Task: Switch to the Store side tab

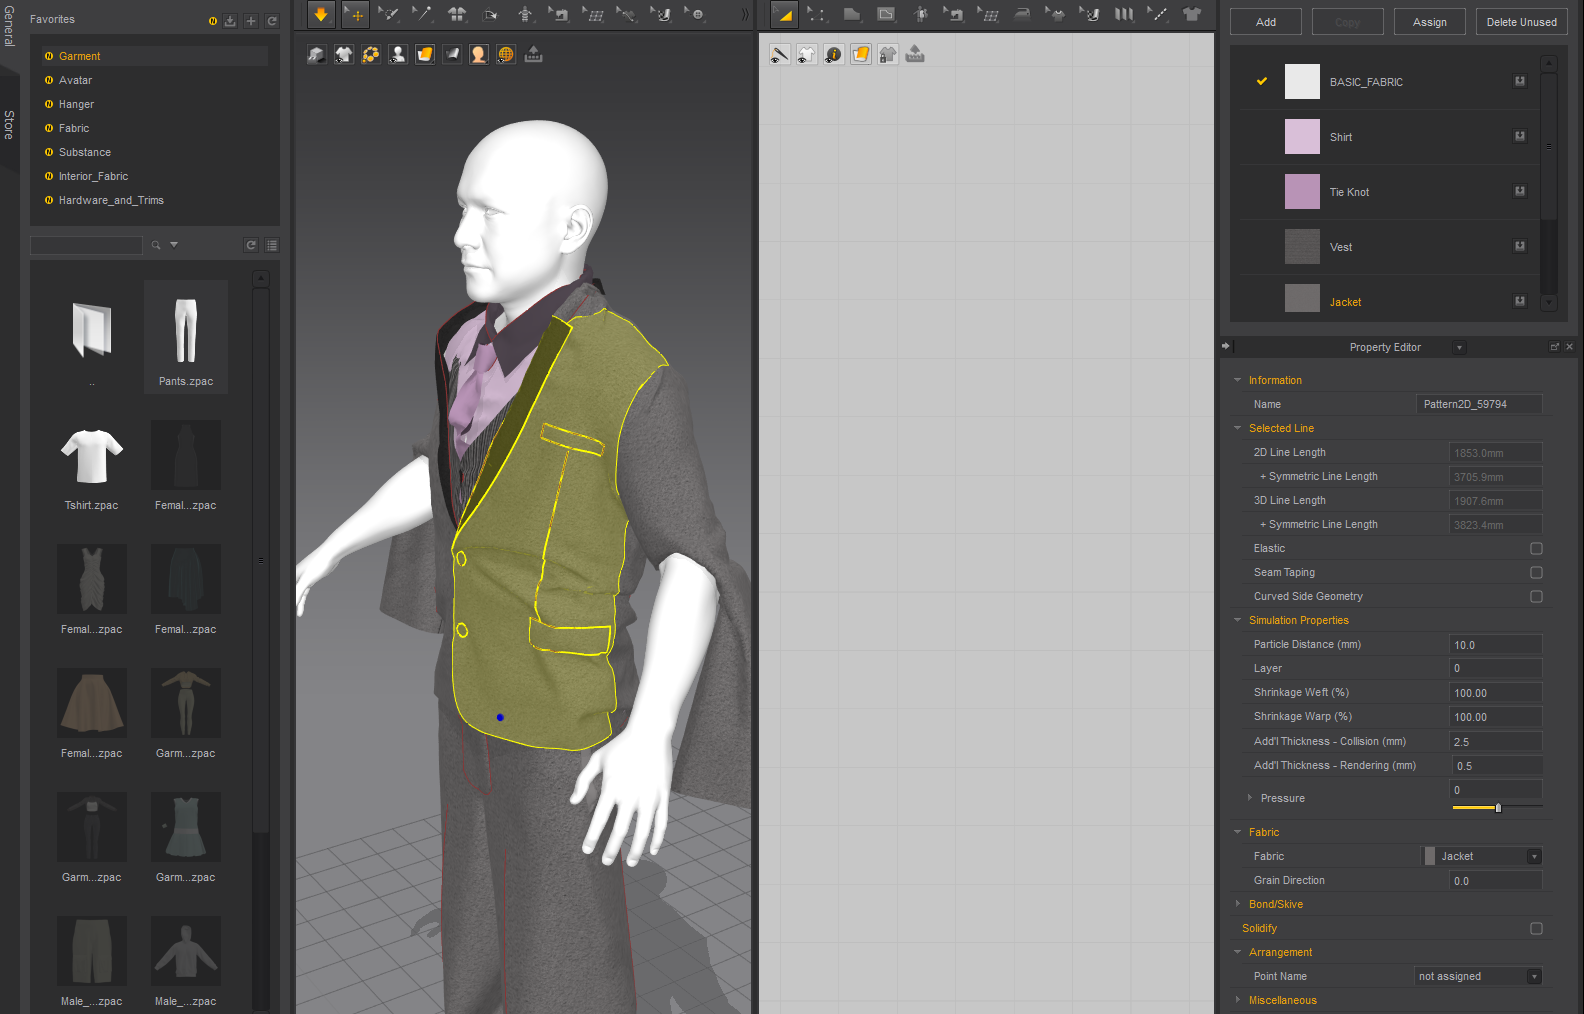Action: click(9, 125)
